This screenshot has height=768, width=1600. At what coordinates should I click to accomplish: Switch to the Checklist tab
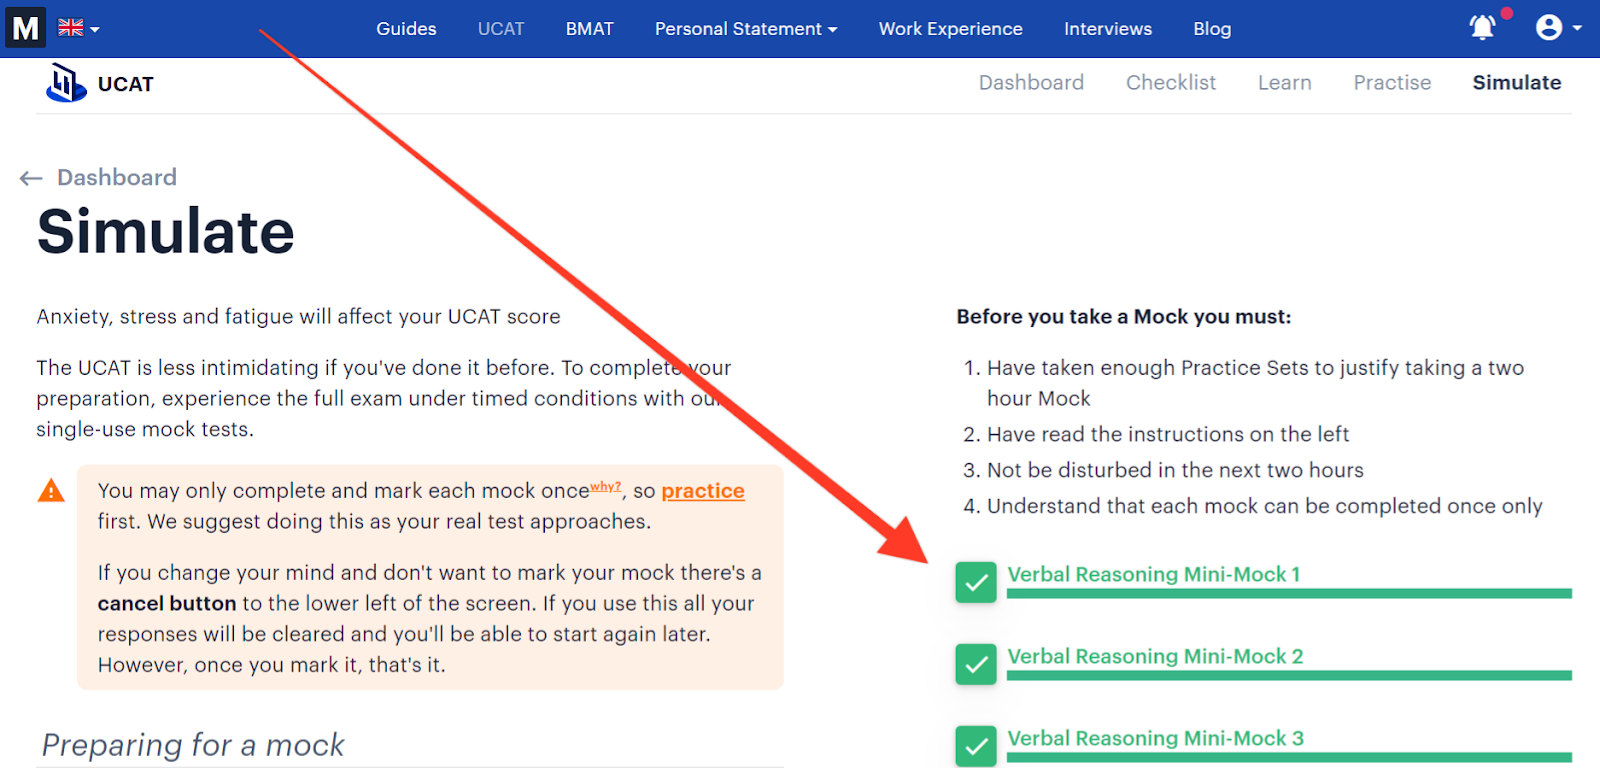click(x=1171, y=83)
